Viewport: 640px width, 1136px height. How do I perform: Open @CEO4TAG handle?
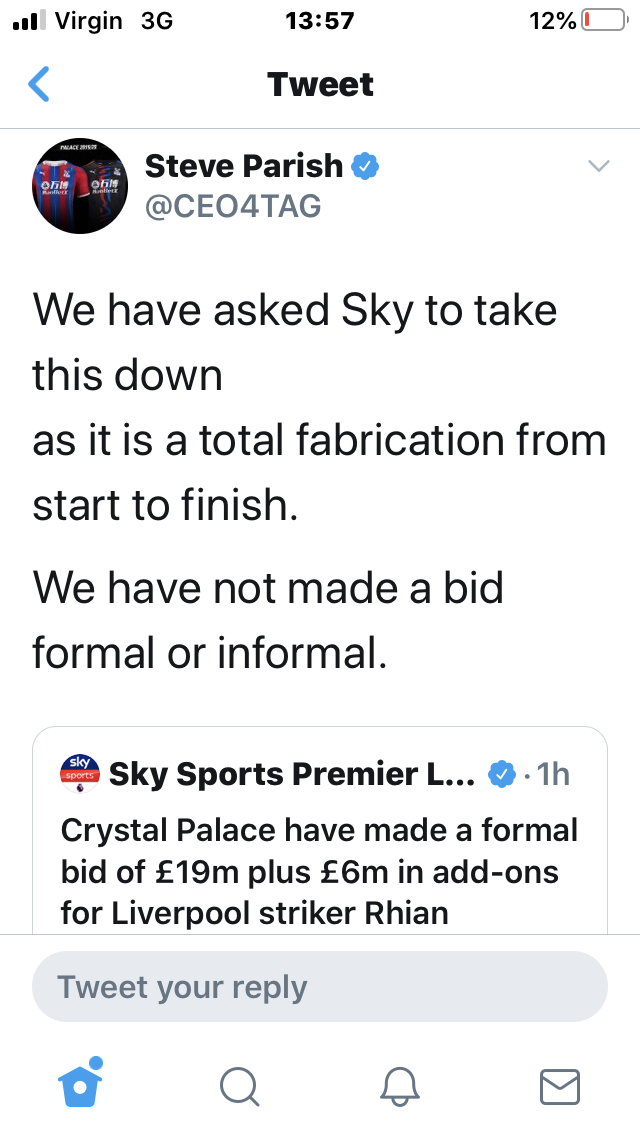tap(233, 206)
